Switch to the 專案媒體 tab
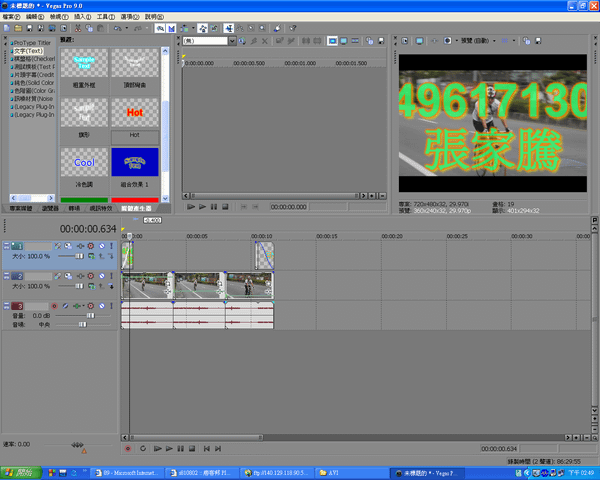 click(x=21, y=208)
